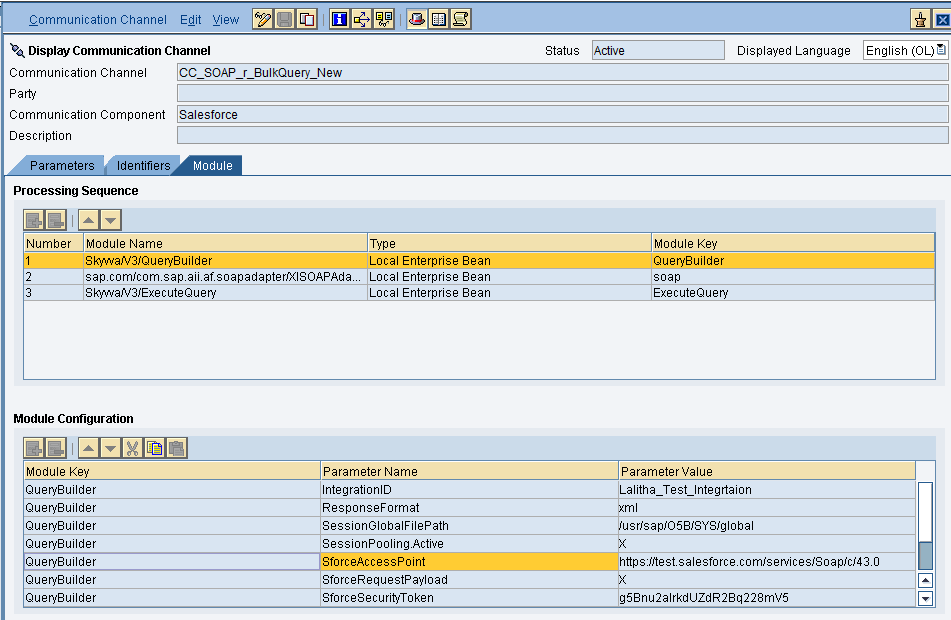Screen dimensions: 951x620
Task: Click the Module Configuration scrollbar down arrow
Action: point(925,598)
